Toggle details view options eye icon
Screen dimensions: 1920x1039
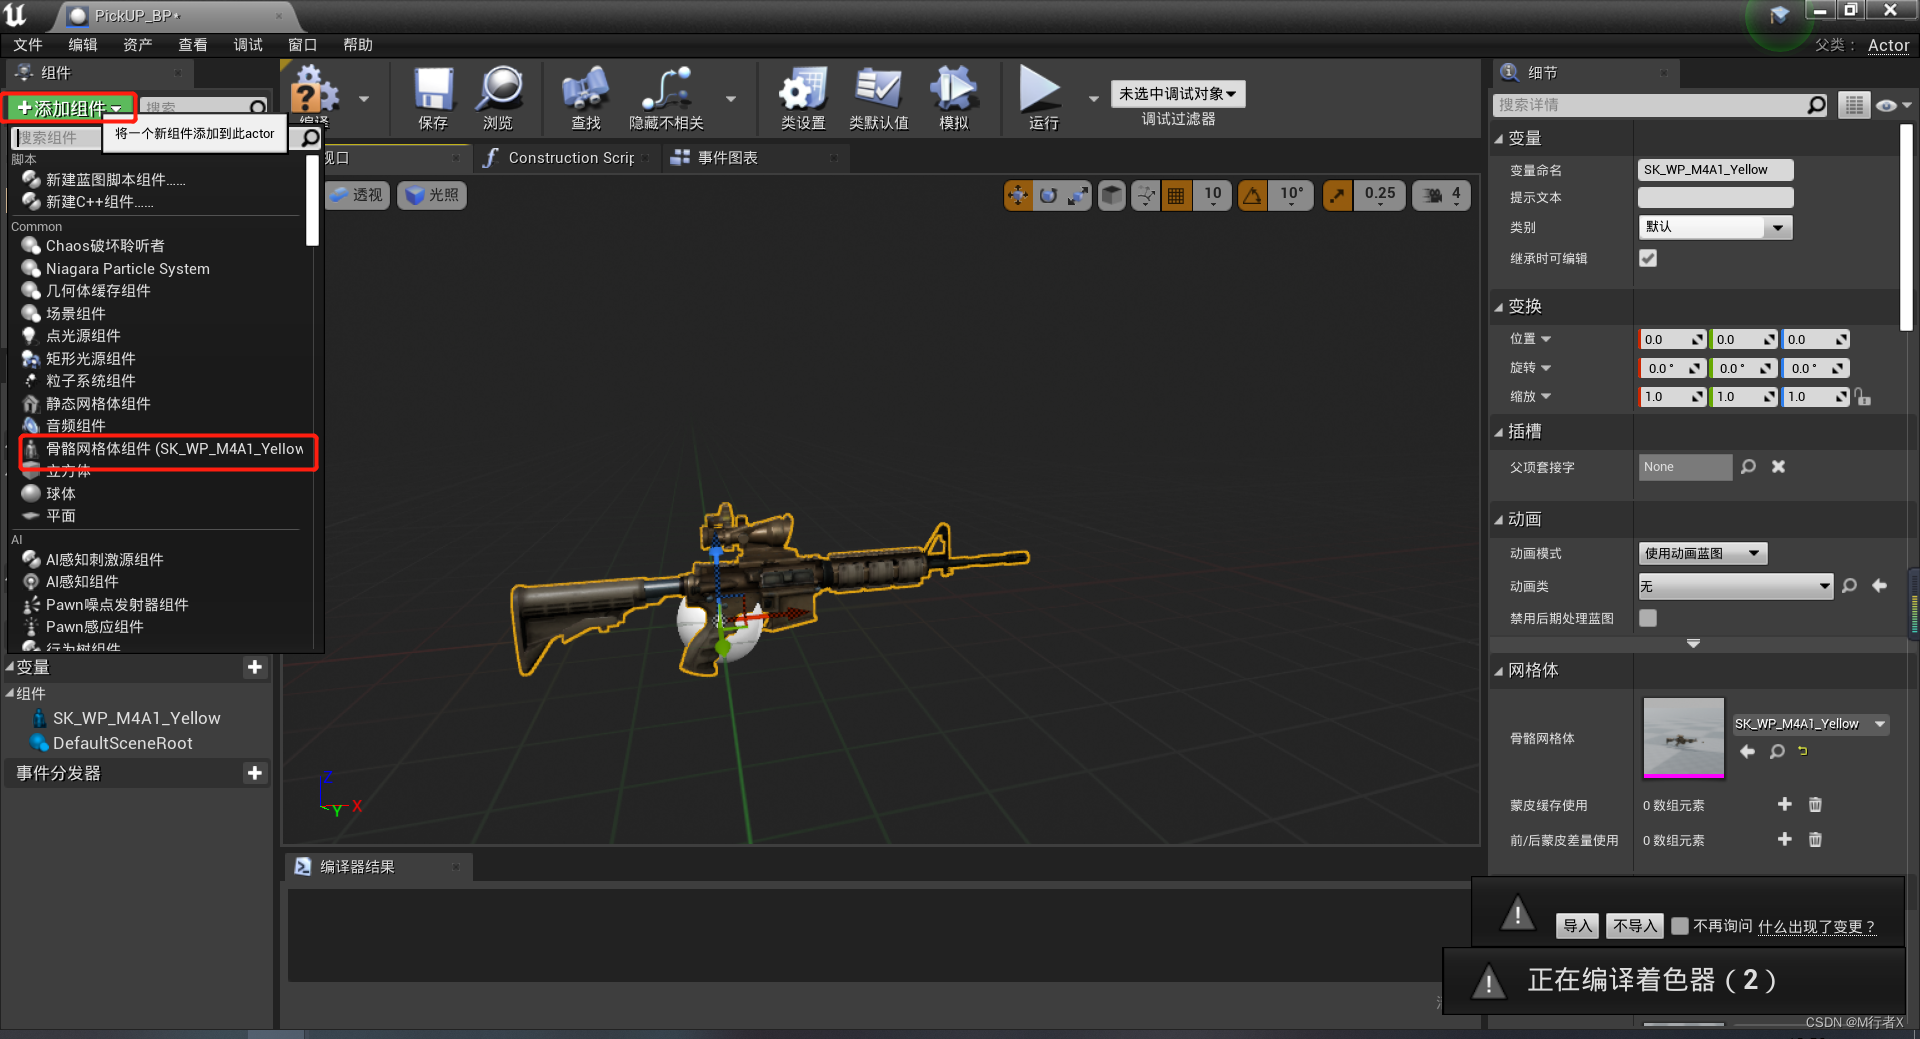(x=1892, y=105)
